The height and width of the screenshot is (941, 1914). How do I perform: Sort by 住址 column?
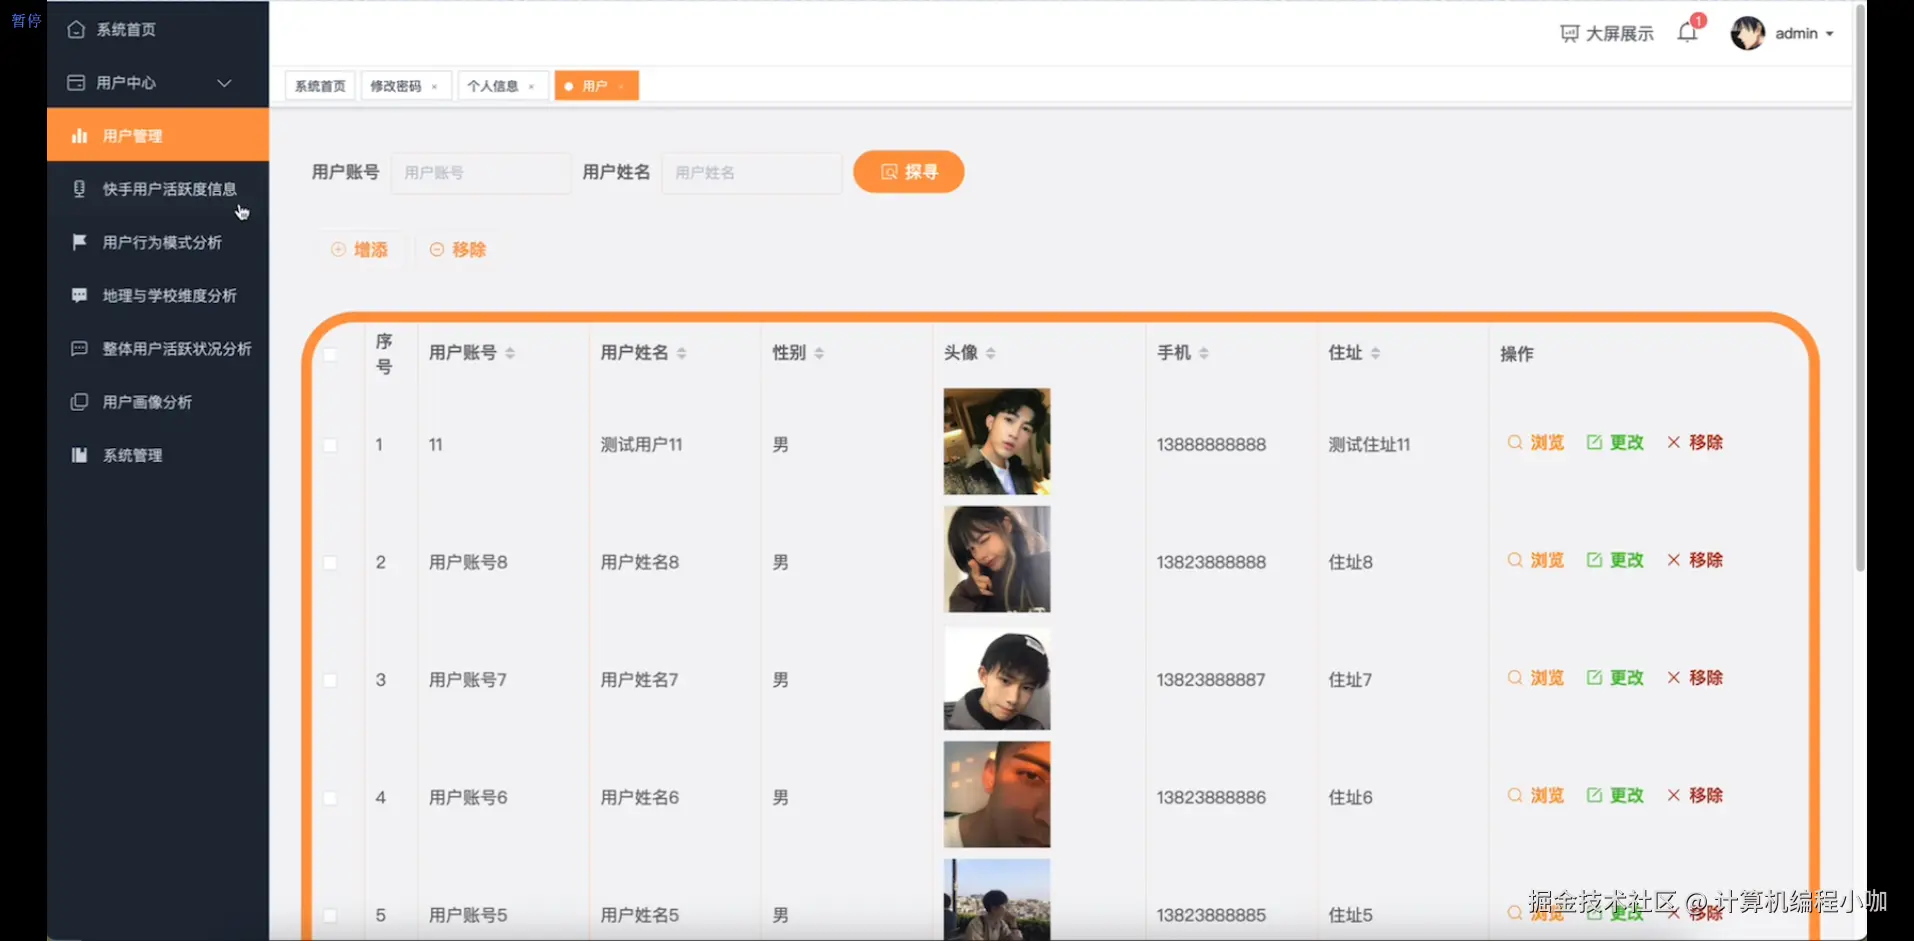pyautogui.click(x=1376, y=353)
